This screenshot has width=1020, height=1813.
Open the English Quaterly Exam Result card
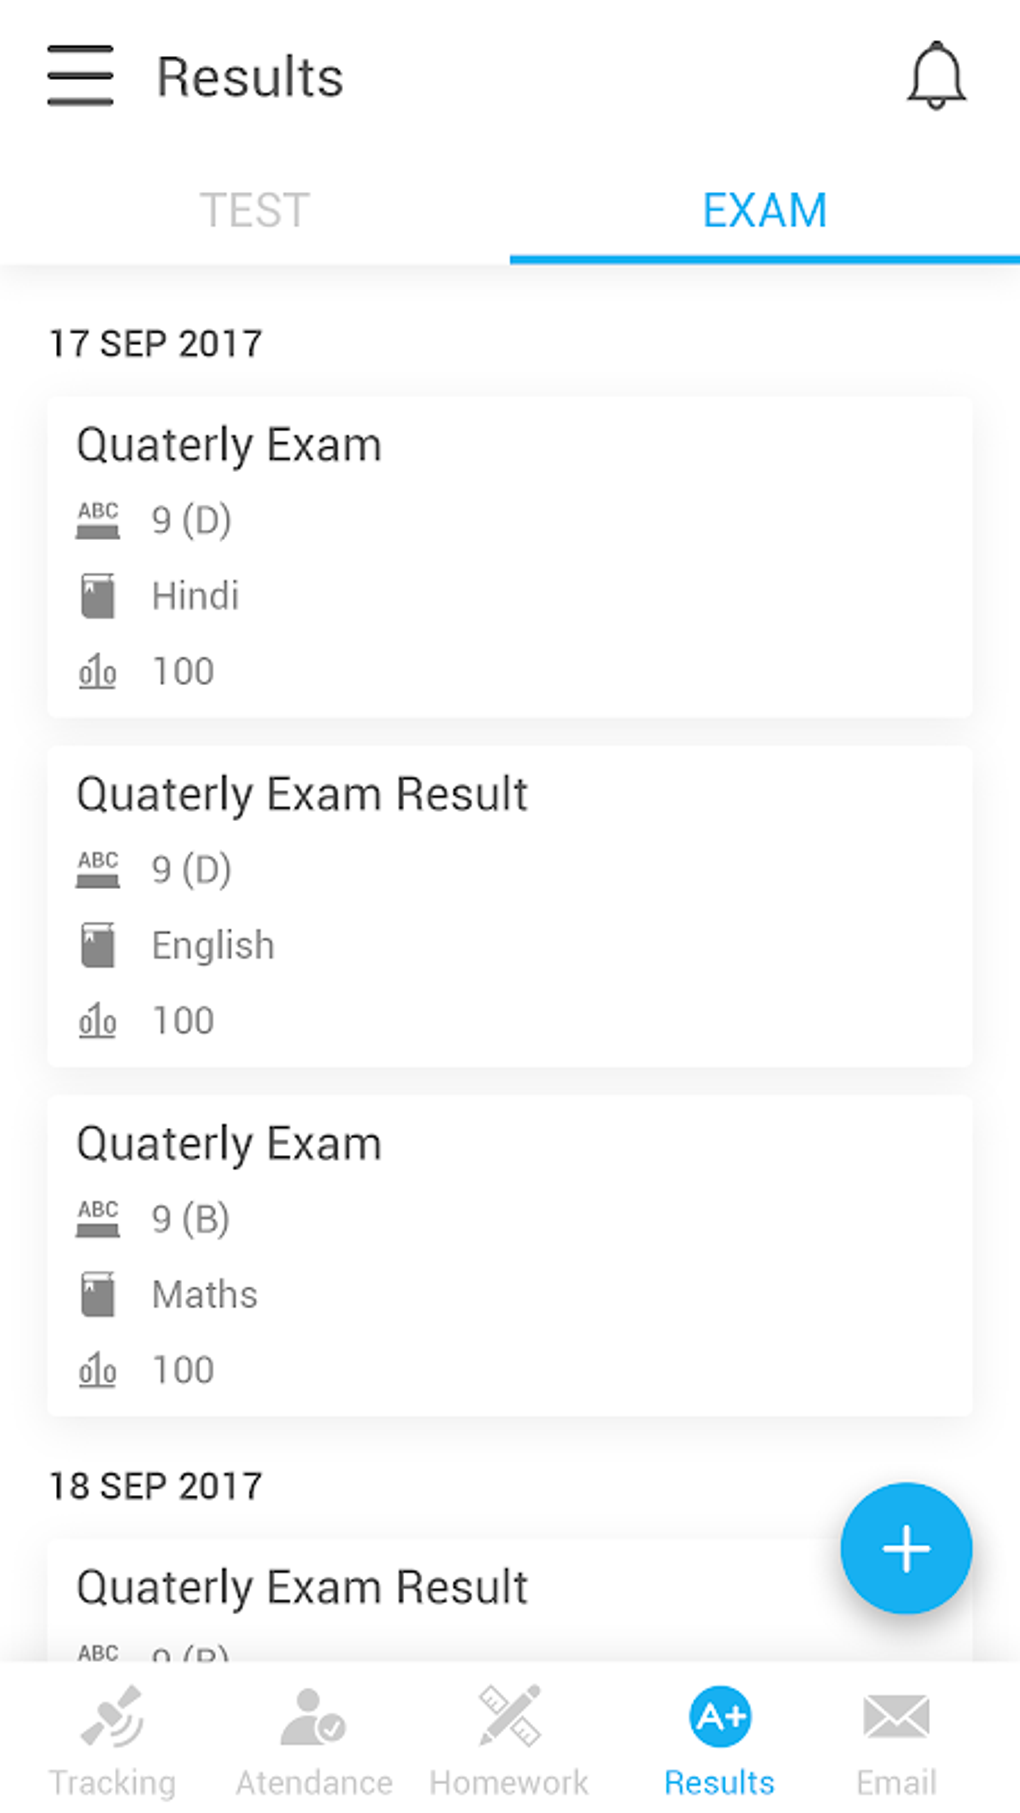[x=510, y=906]
